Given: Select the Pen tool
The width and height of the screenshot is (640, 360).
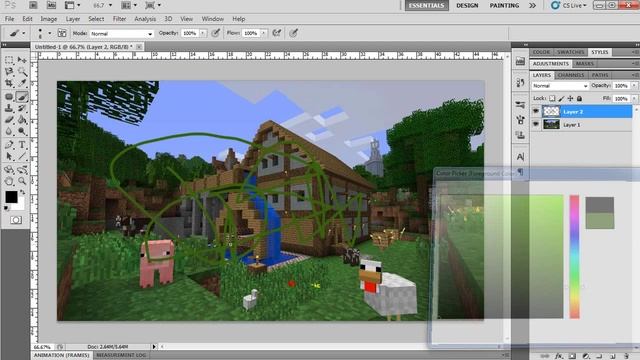Looking at the screenshot, I should pyautogui.click(x=9, y=145).
